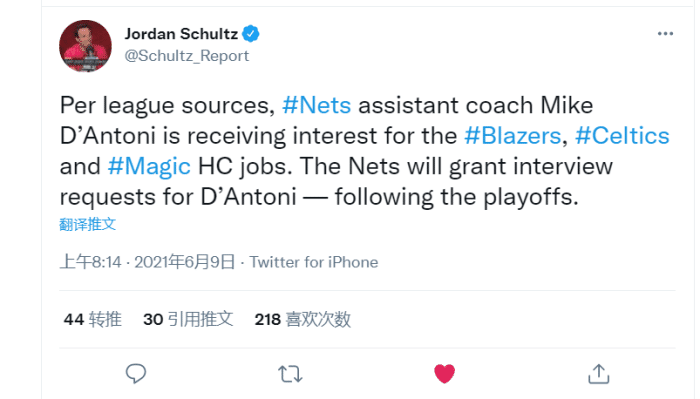
Task: Toggle the red heart like button
Action: [444, 374]
